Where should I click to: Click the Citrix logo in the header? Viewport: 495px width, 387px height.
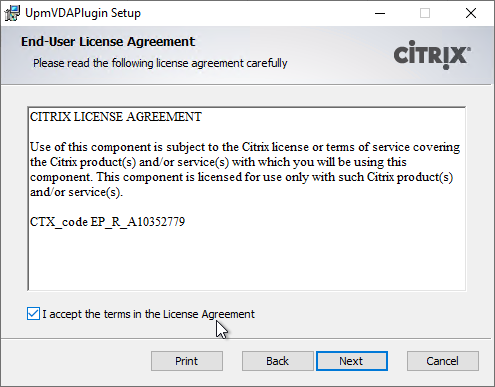pos(432,55)
